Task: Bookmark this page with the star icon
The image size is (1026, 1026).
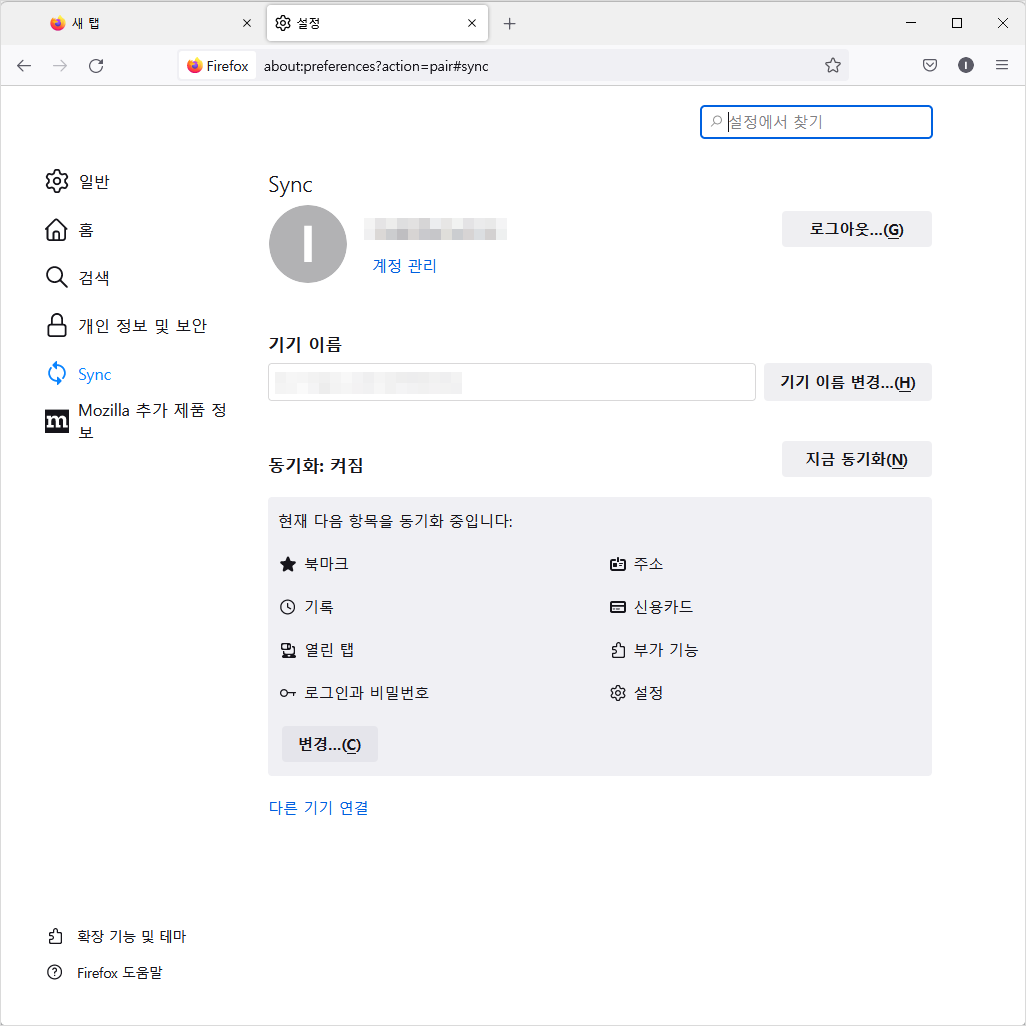Action: 832,65
